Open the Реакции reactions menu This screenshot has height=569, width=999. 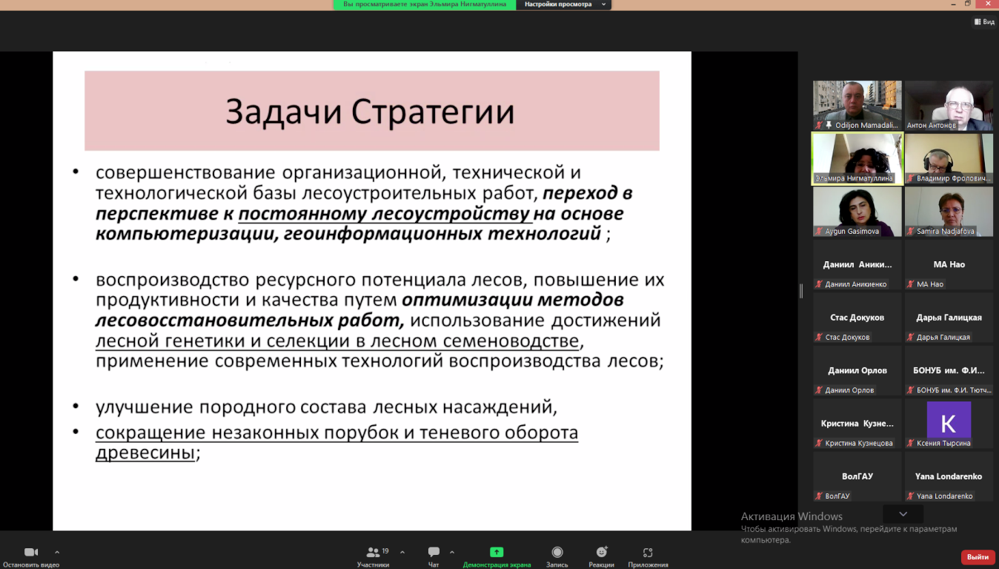pyautogui.click(x=601, y=552)
